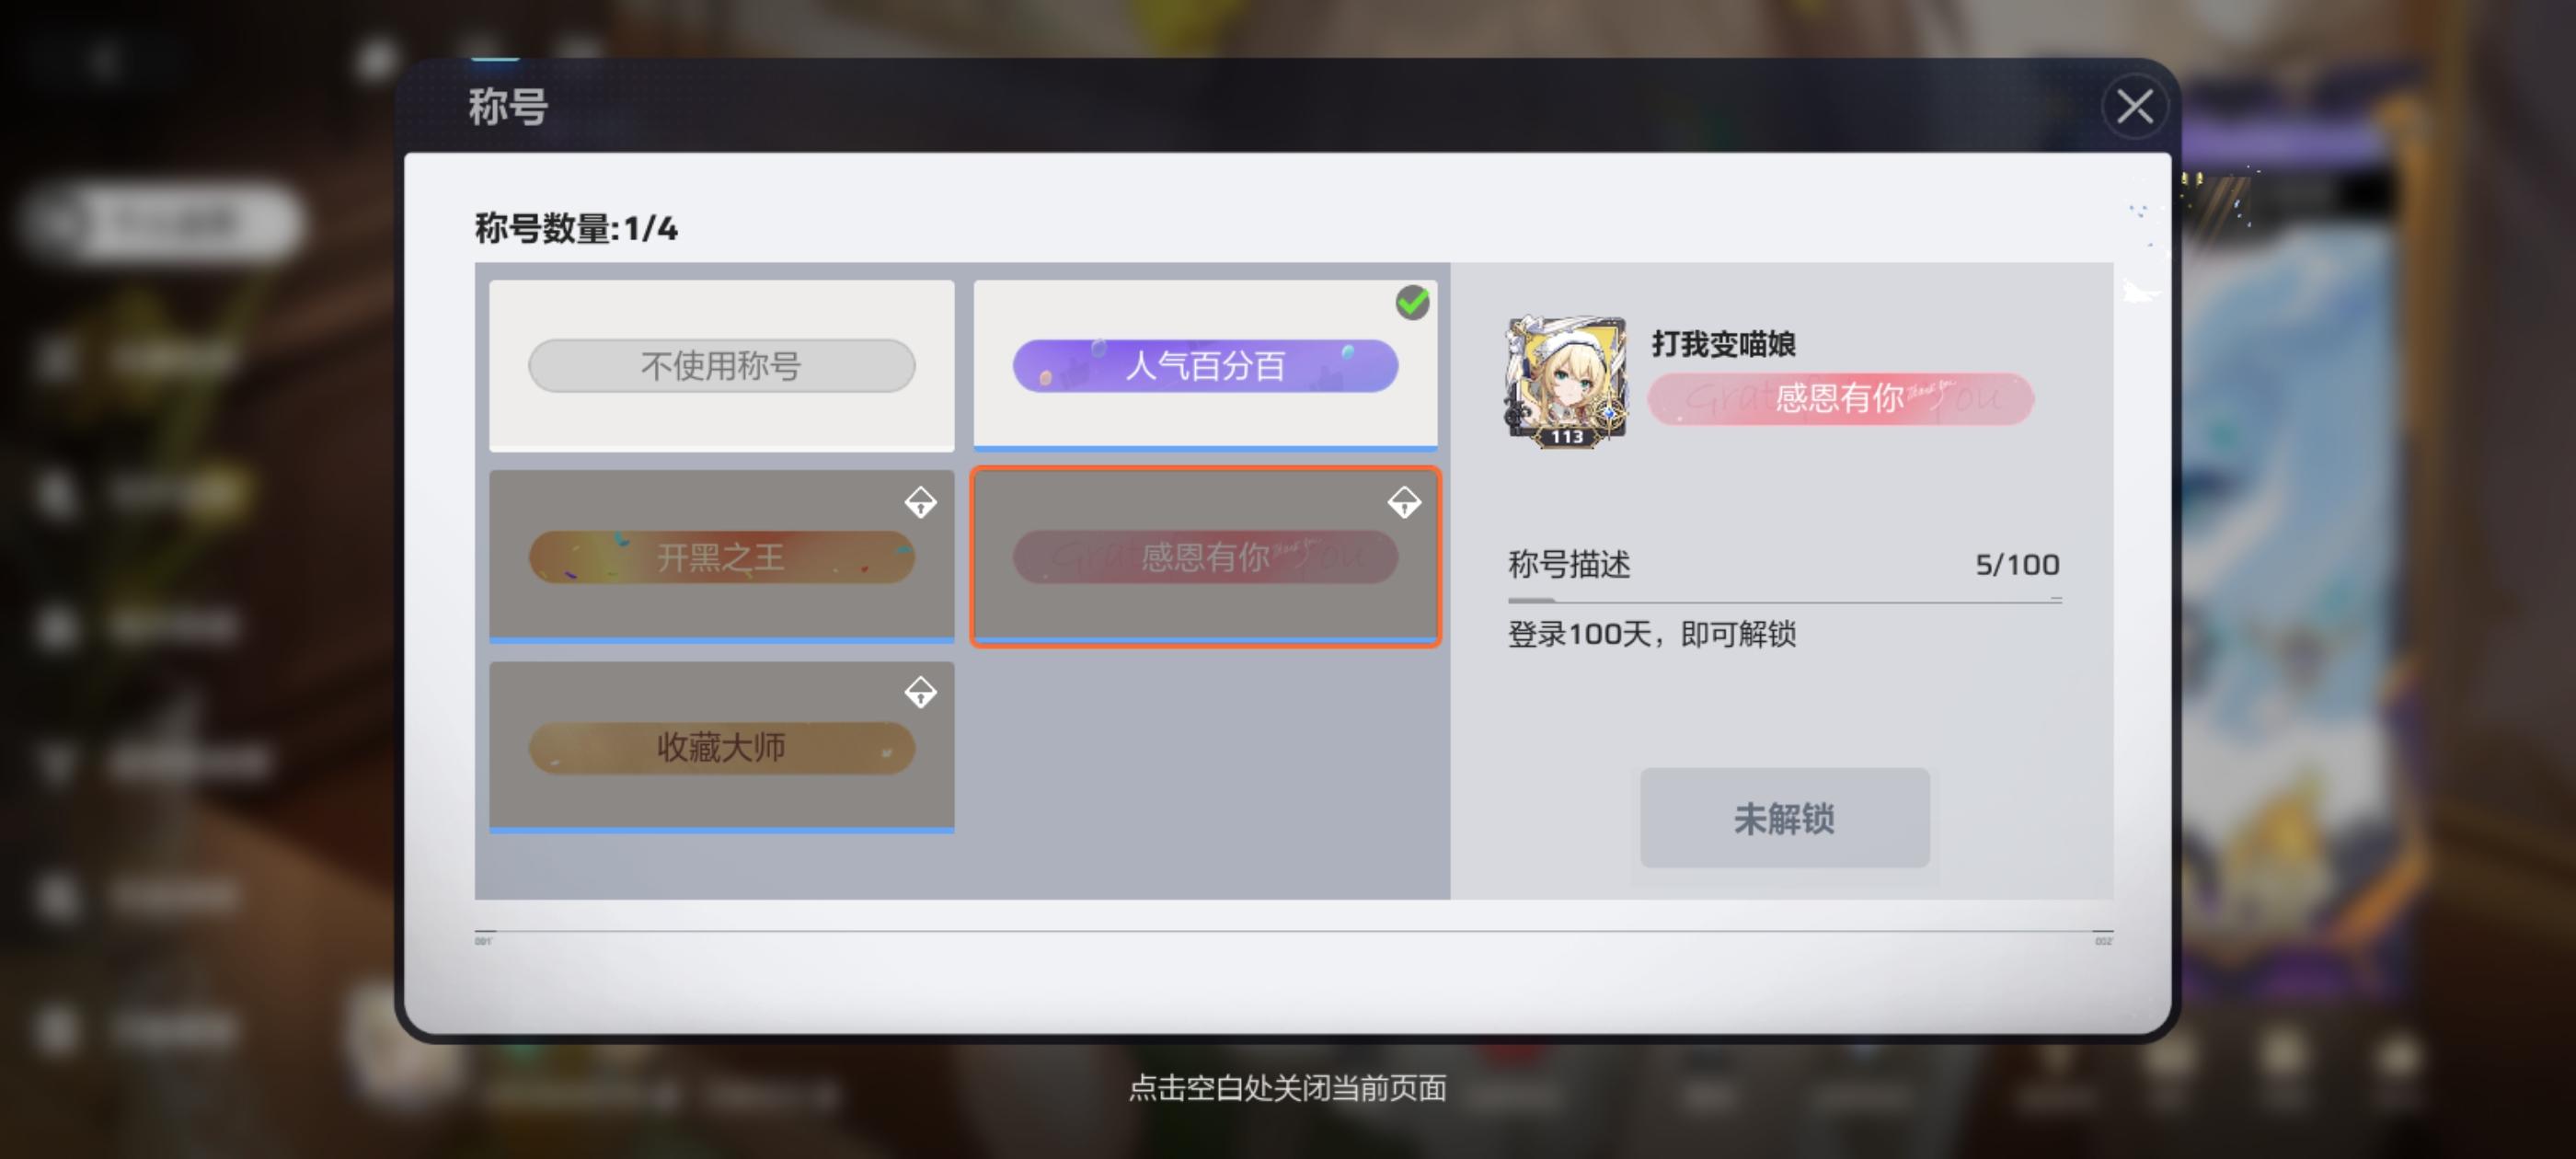The width and height of the screenshot is (2576, 1159).
Task: Click 点击空白处关闭当前页面 hint text
Action: pyautogui.click(x=1287, y=1087)
